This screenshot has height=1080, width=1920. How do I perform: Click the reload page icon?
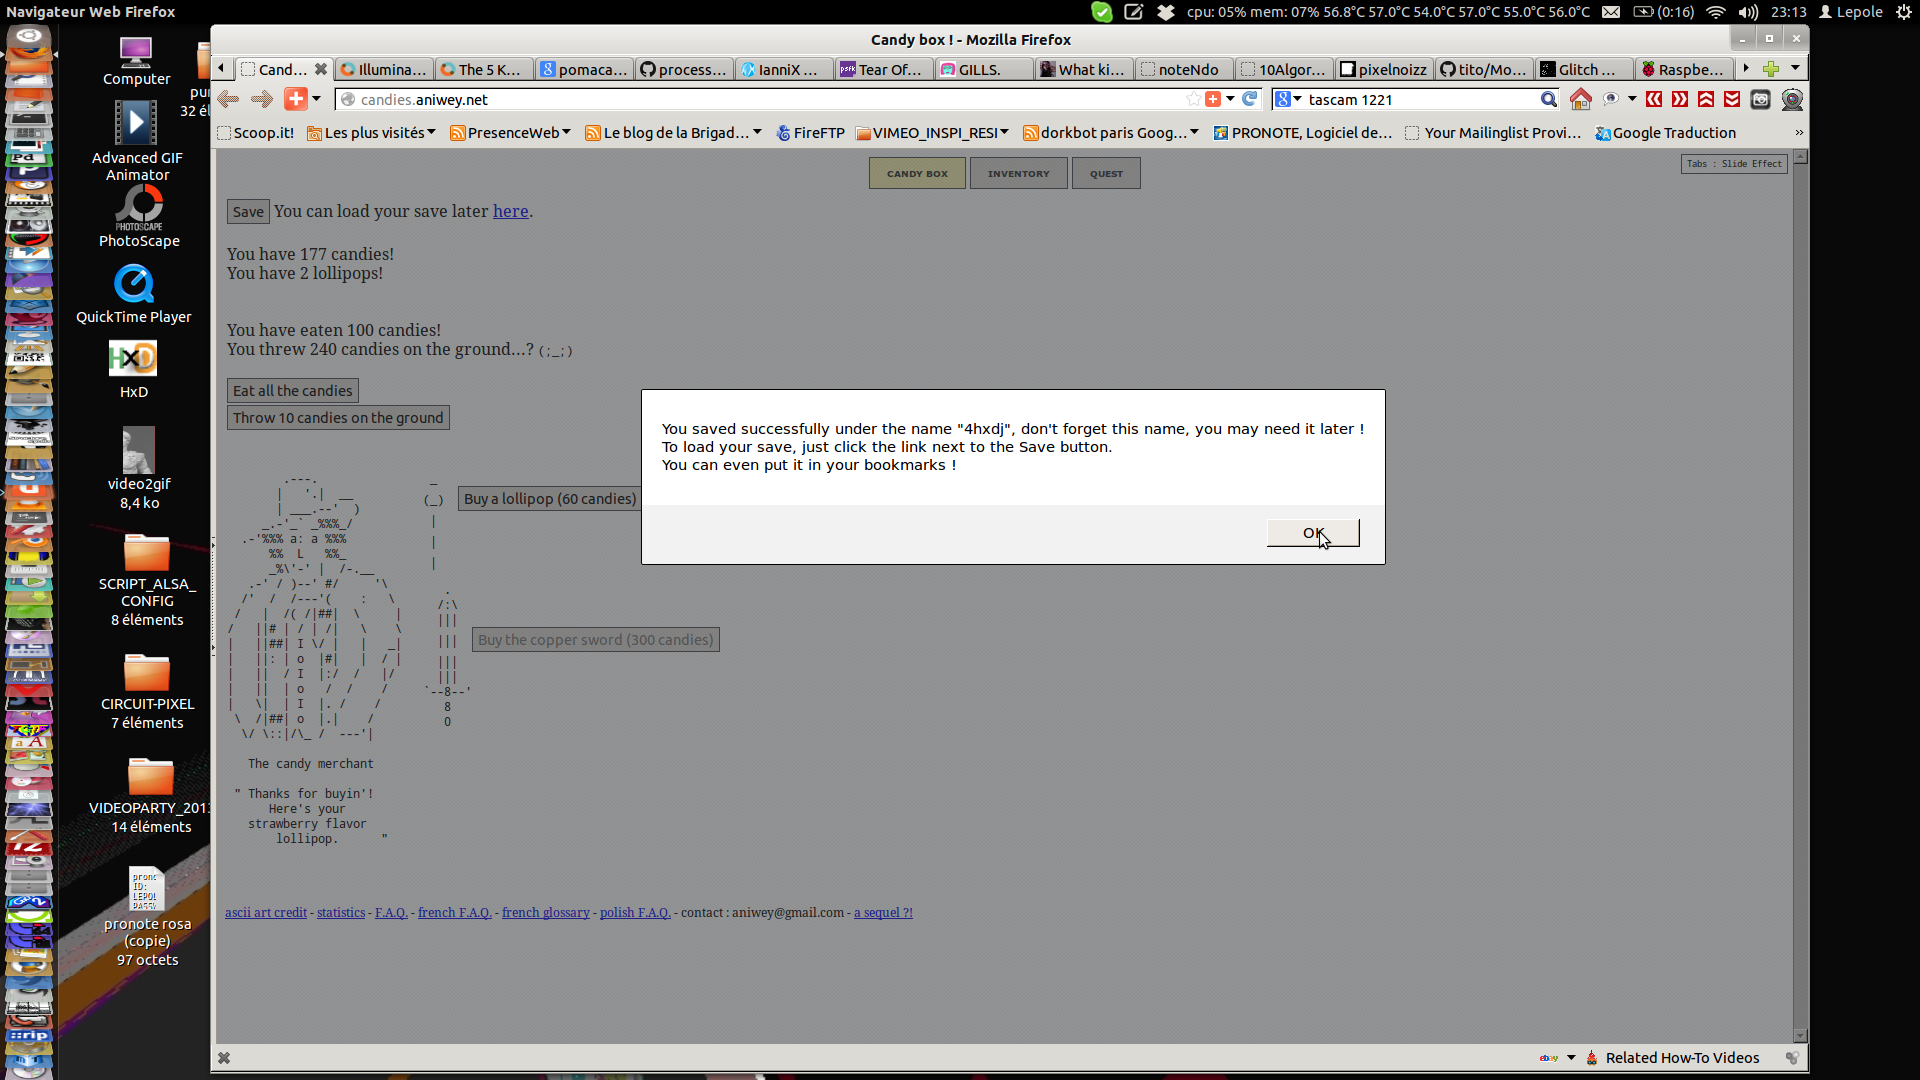1249,99
